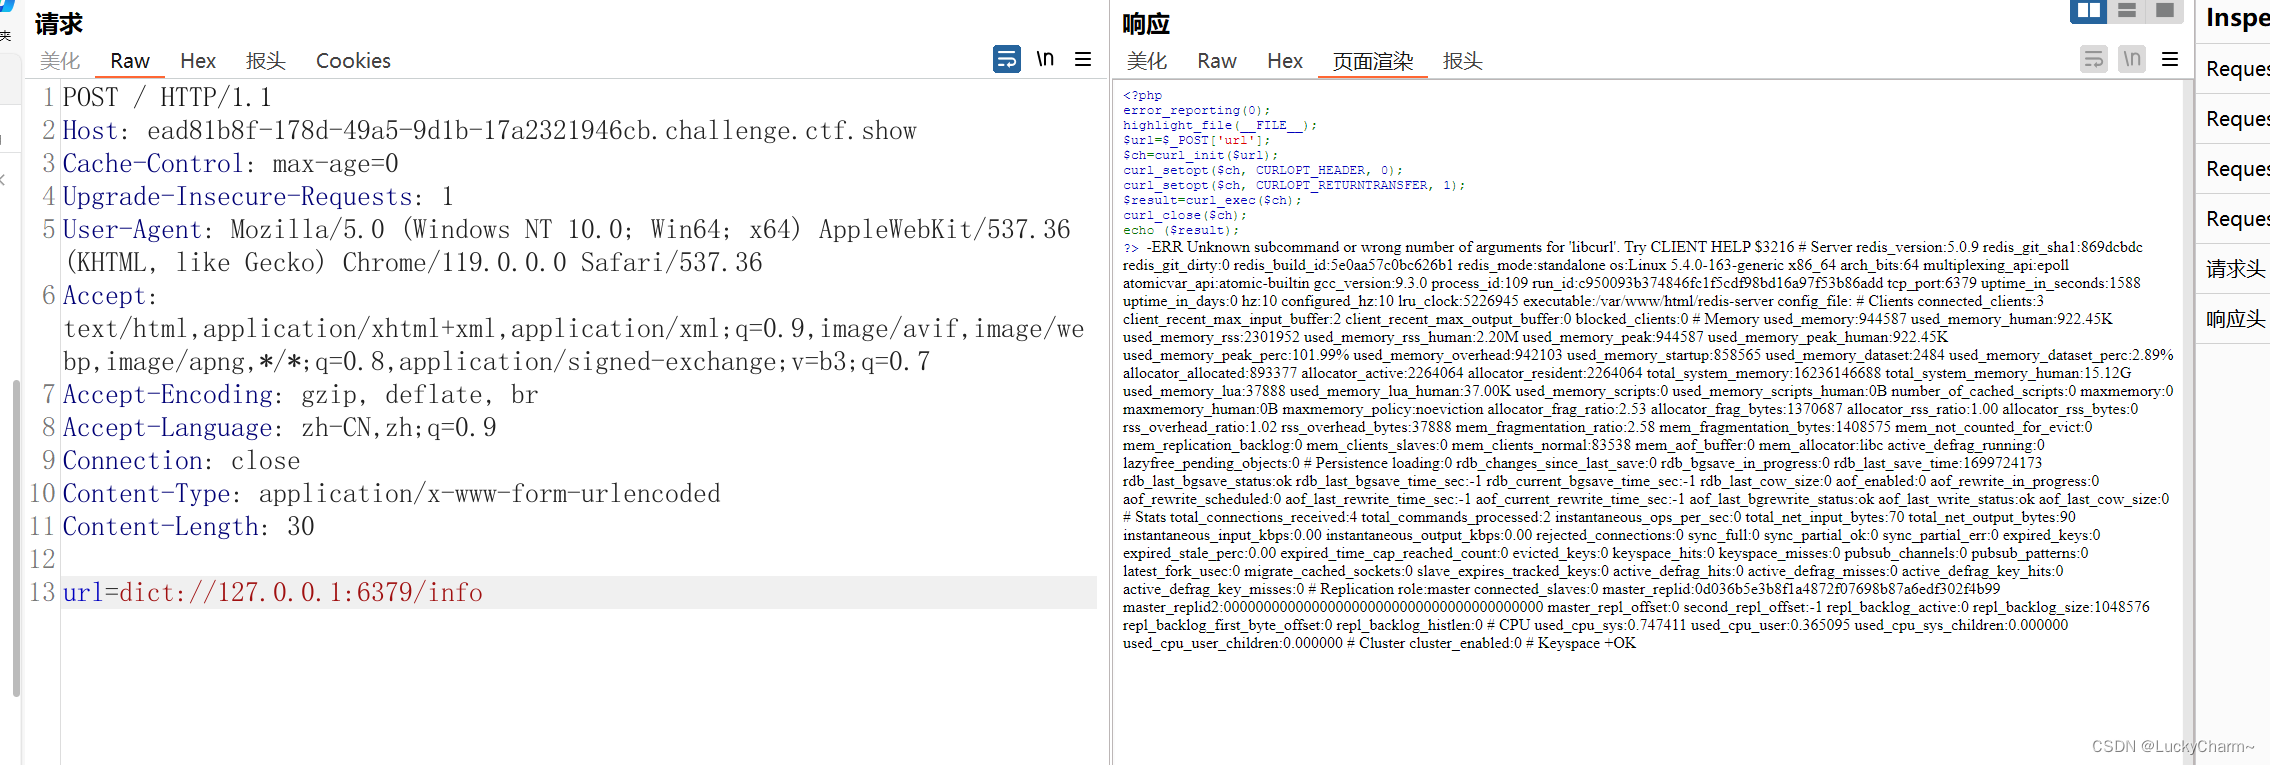Viewport: 2270px width, 765px height.
Task: Select the response Raw tab
Action: (1217, 61)
